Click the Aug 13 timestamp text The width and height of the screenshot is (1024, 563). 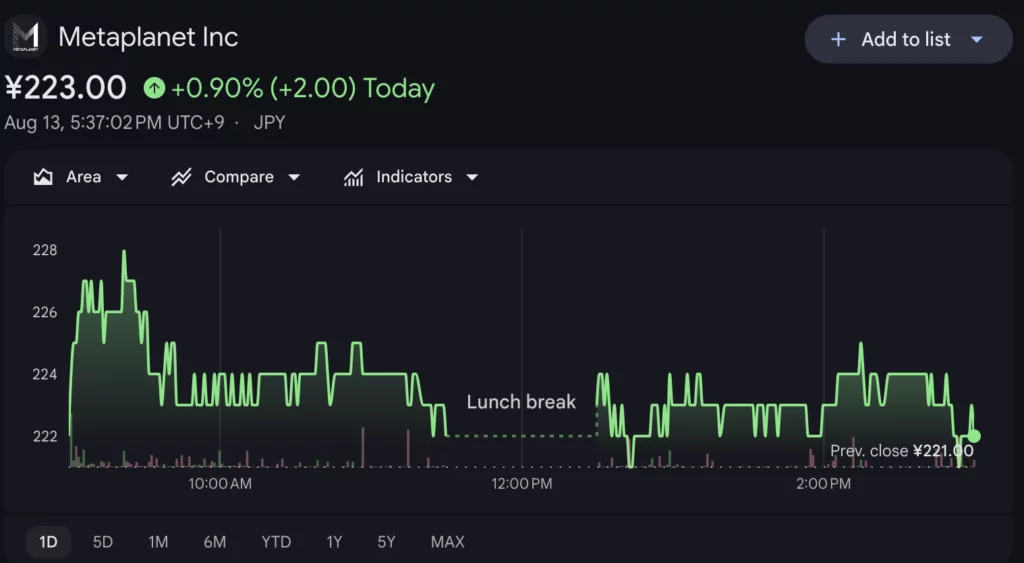[114, 123]
